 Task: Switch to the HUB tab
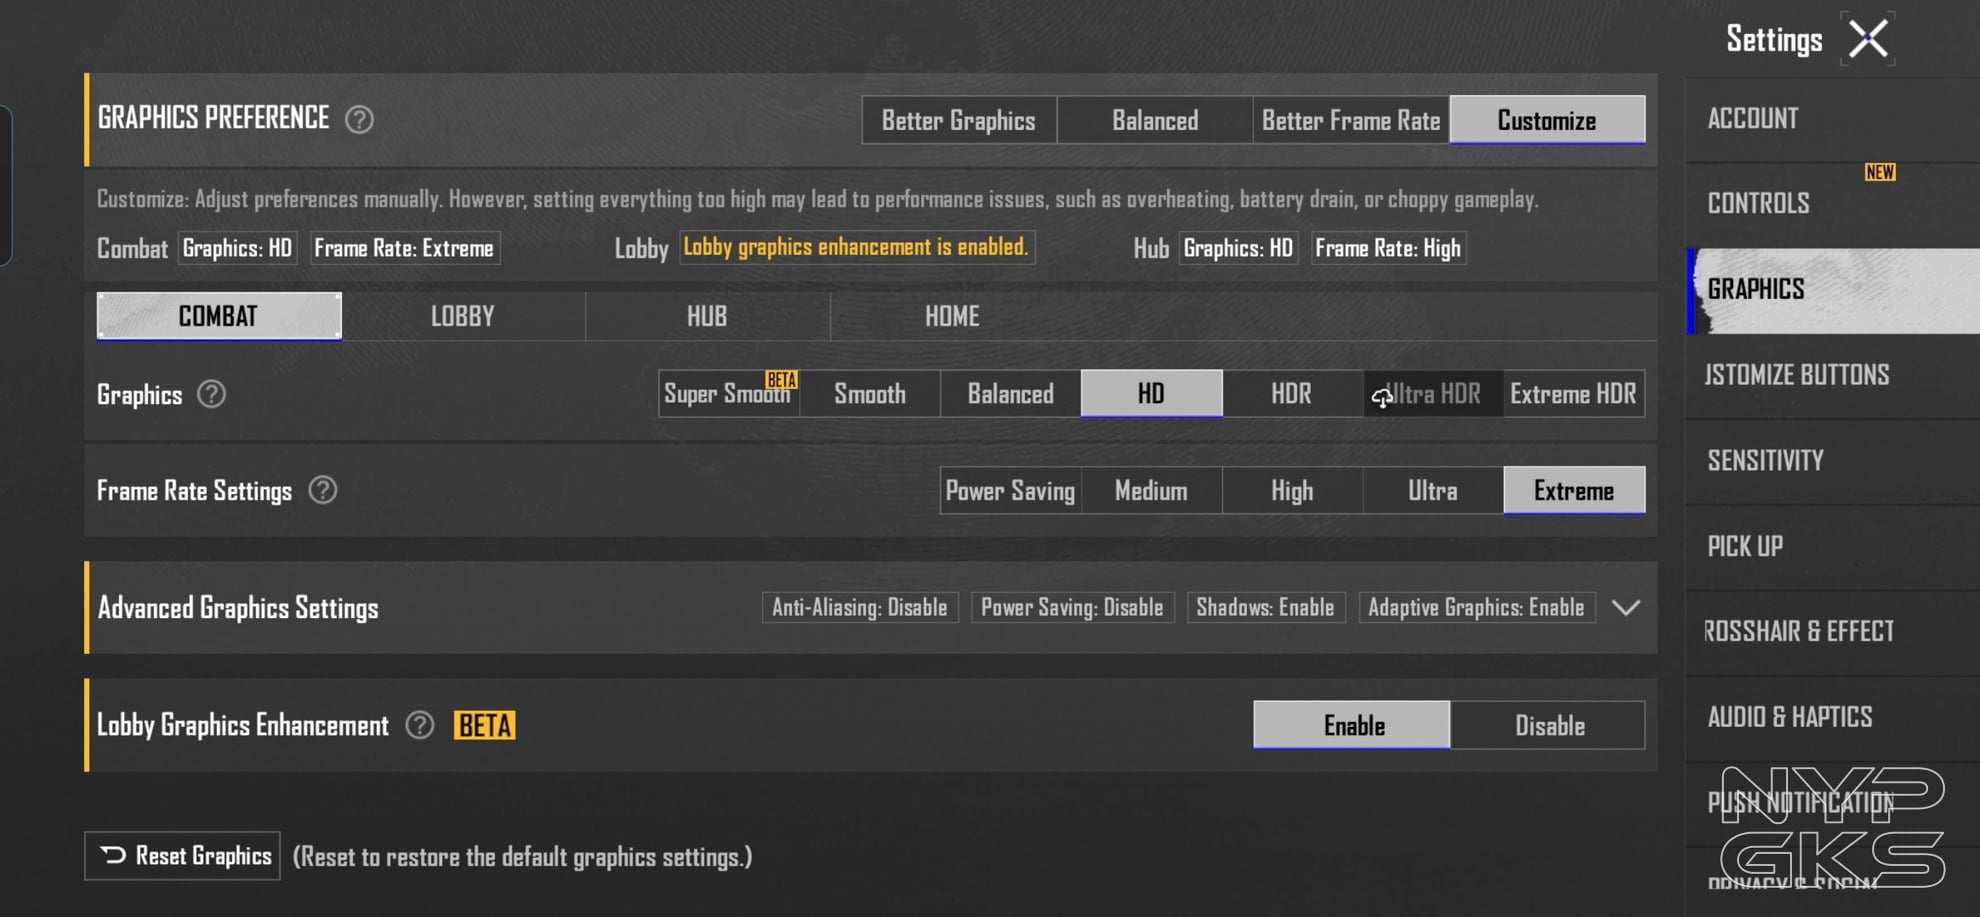[707, 316]
